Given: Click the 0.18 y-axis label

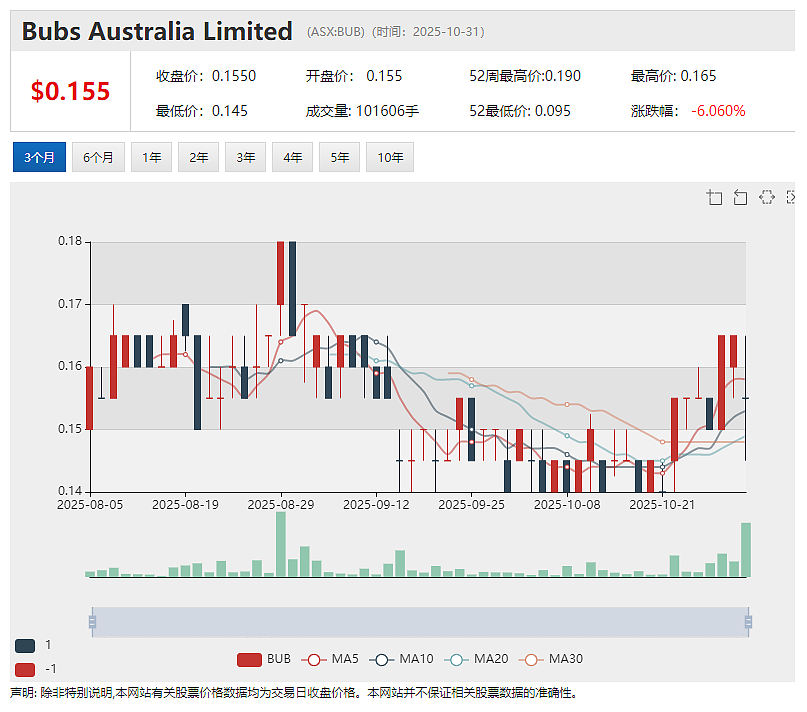Looking at the screenshot, I should pyautogui.click(x=70, y=241).
